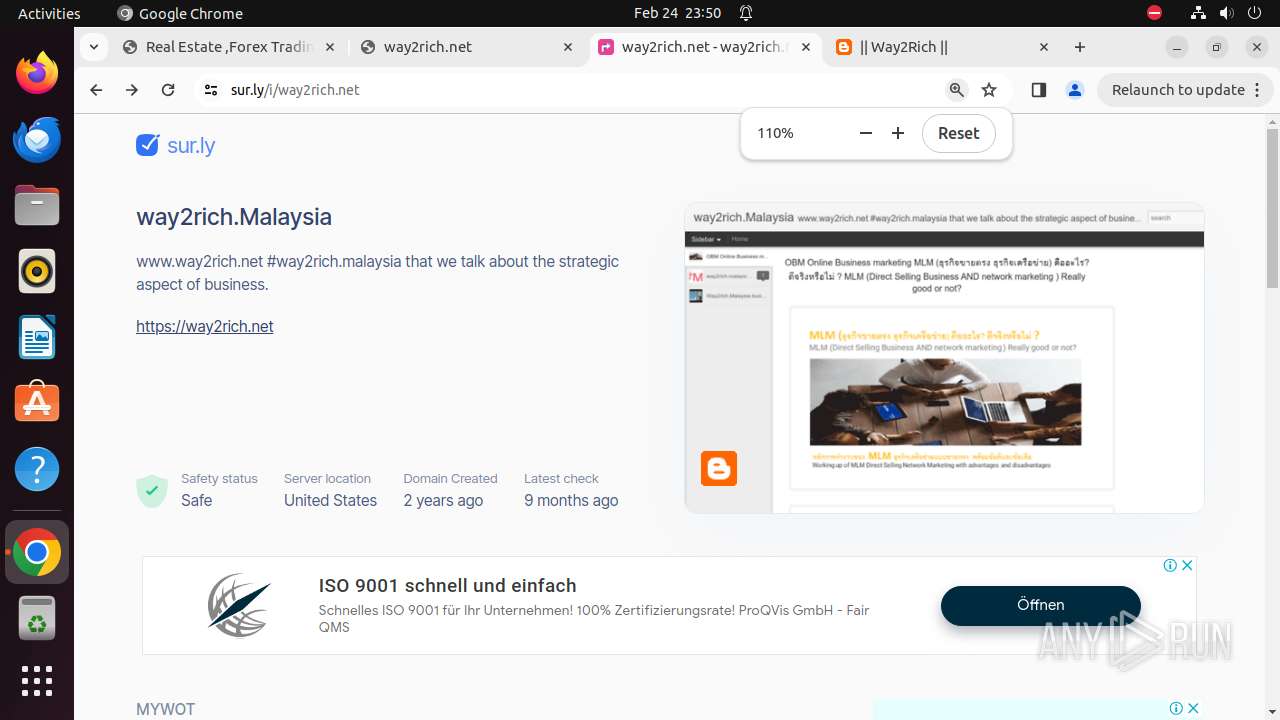Close the || Way2Rich || tab
The width and height of the screenshot is (1280, 720).
tap(1044, 47)
